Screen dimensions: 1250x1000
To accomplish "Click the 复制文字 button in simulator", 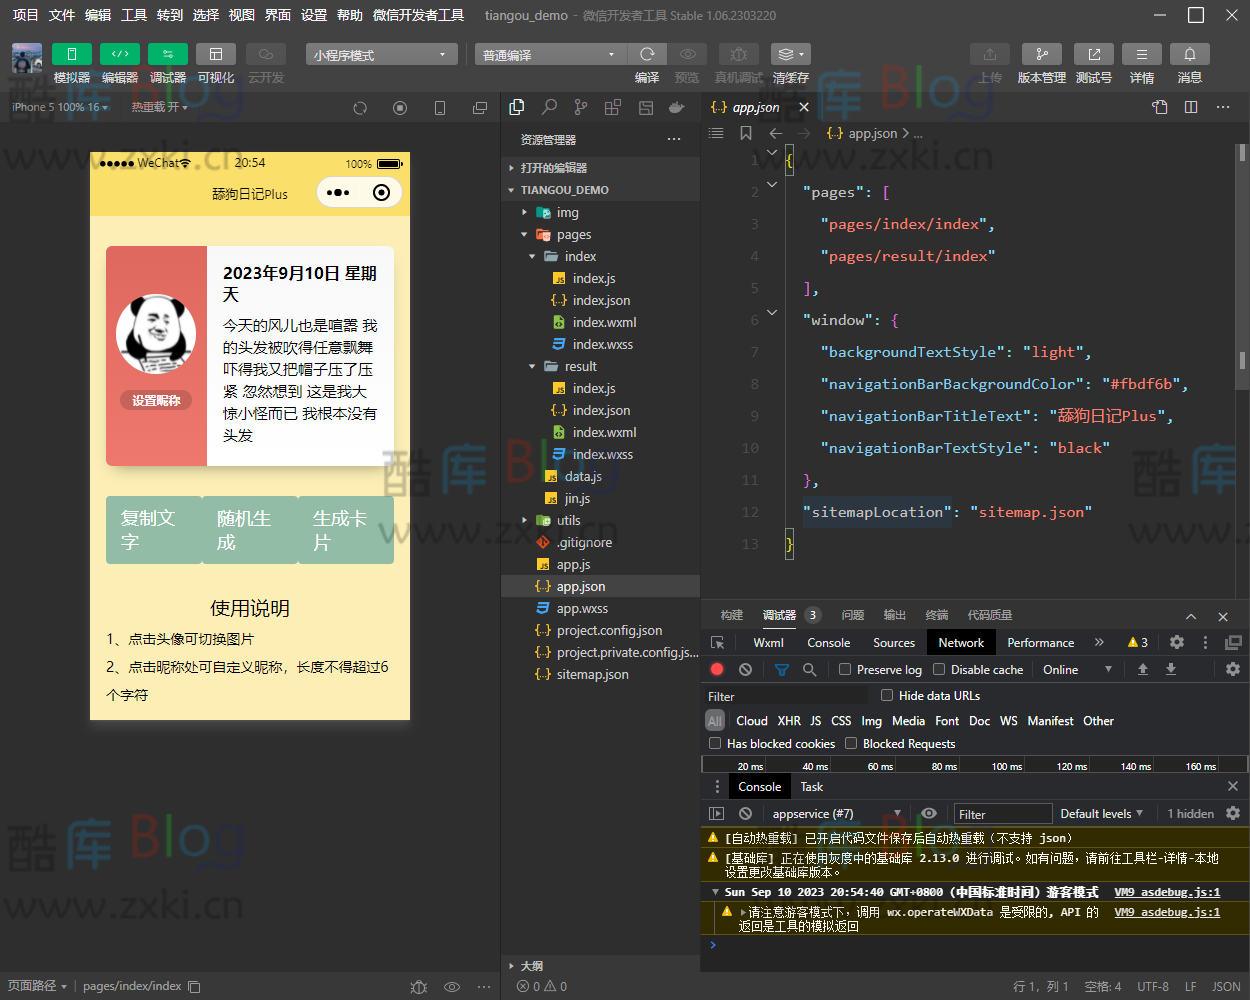I will pos(153,530).
